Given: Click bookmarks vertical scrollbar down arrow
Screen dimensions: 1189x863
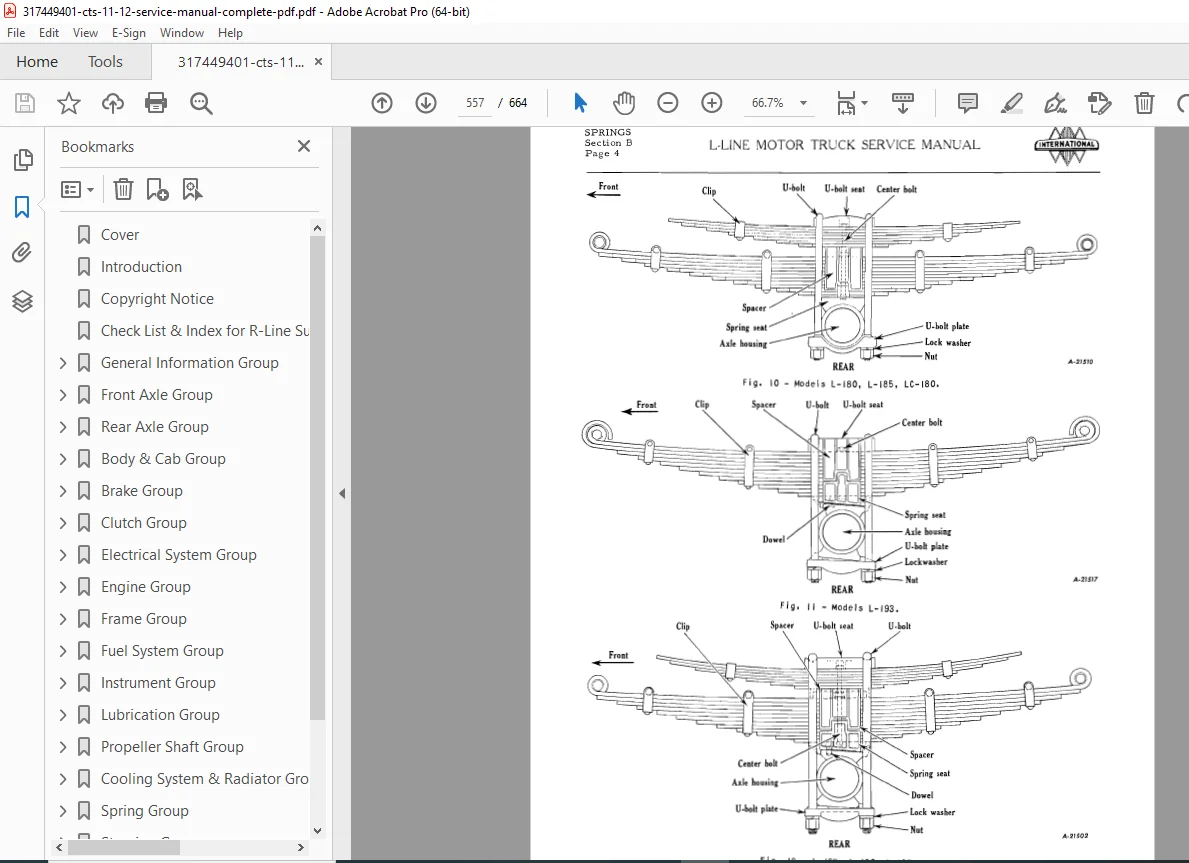Looking at the screenshot, I should tap(318, 830).
